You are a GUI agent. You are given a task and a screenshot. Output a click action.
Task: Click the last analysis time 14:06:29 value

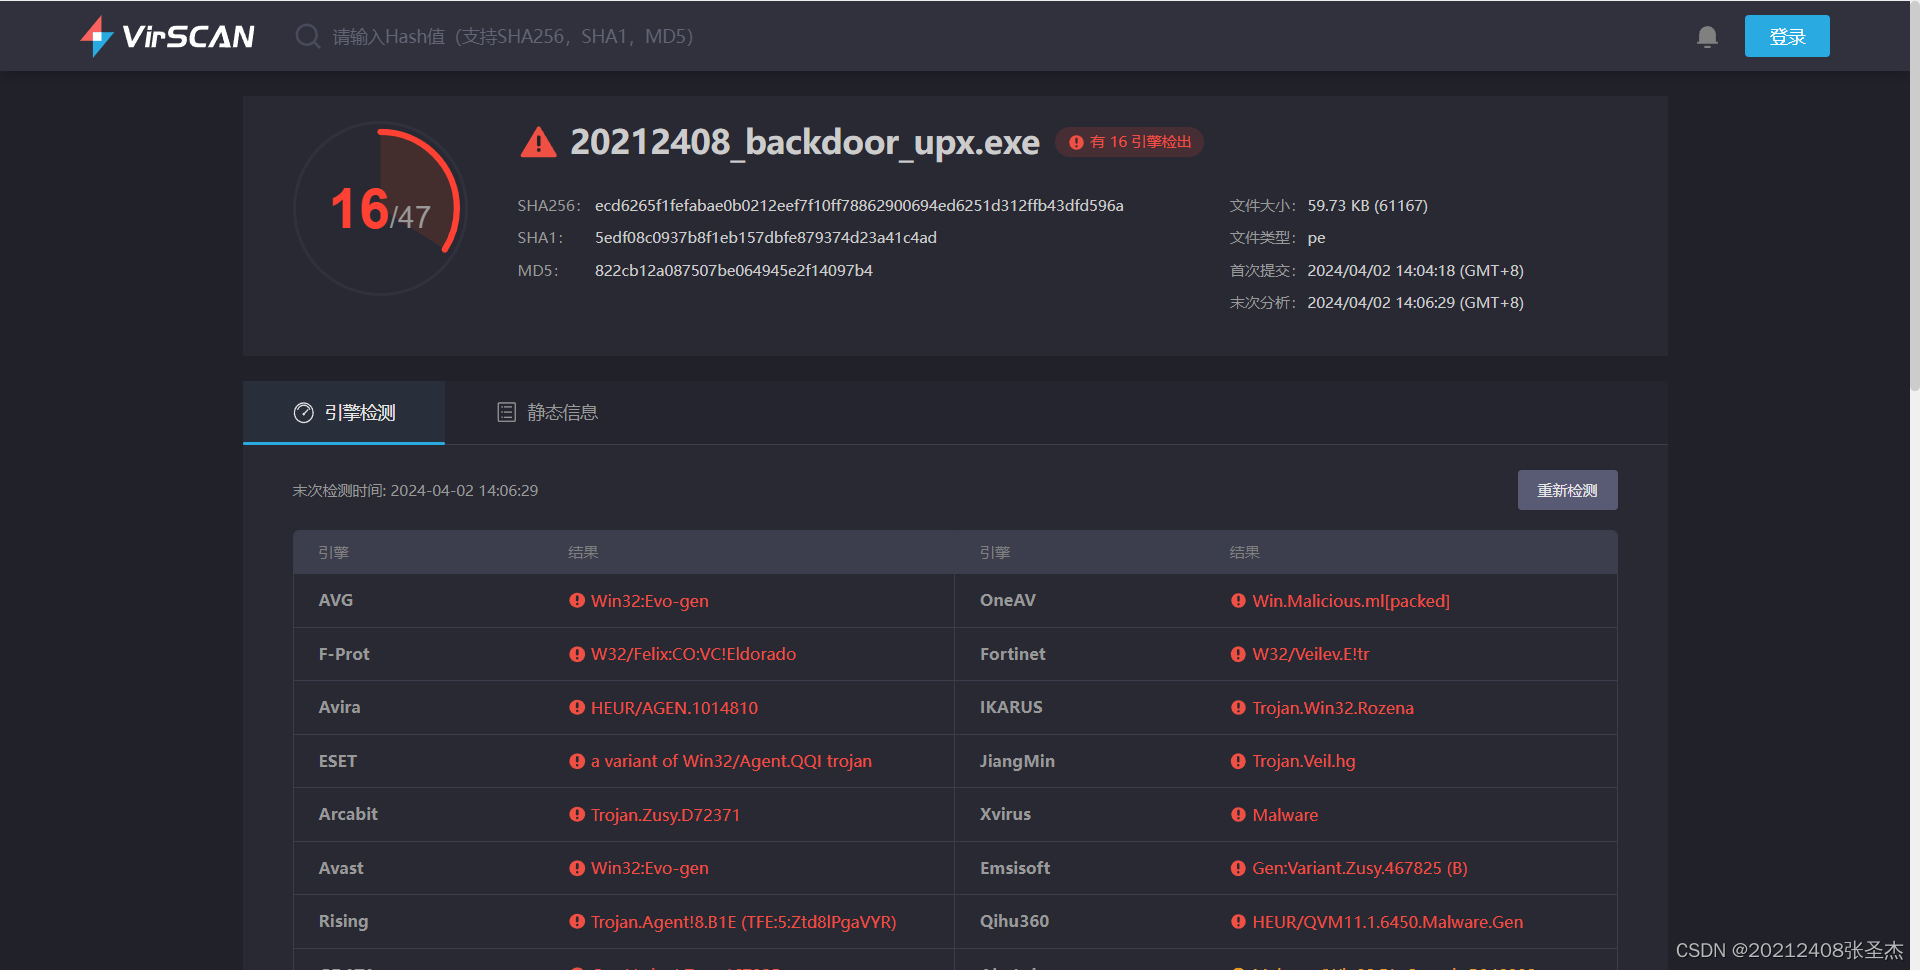pyautogui.click(x=1415, y=302)
